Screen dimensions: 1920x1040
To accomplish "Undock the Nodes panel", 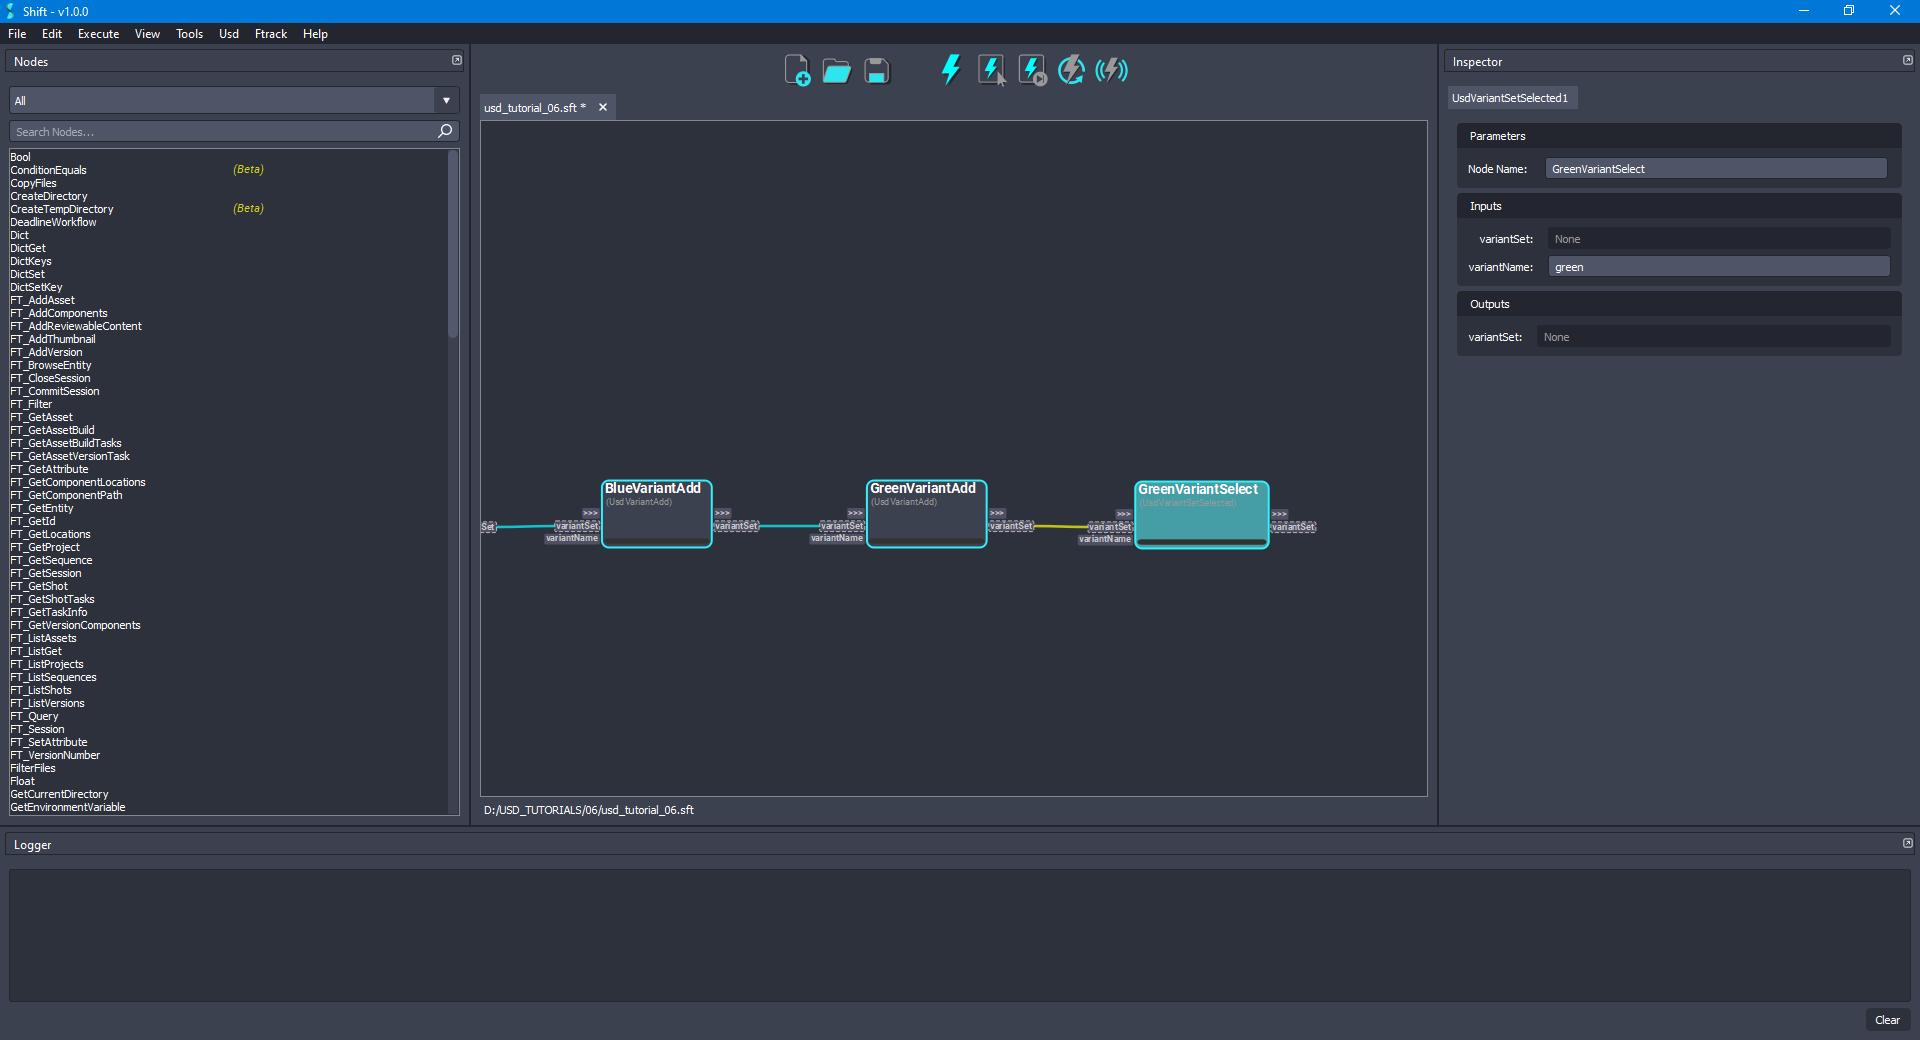I will point(457,60).
